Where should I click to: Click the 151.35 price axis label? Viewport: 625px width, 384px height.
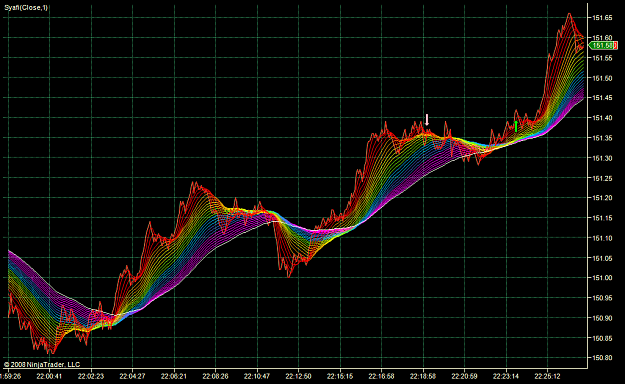602,138
